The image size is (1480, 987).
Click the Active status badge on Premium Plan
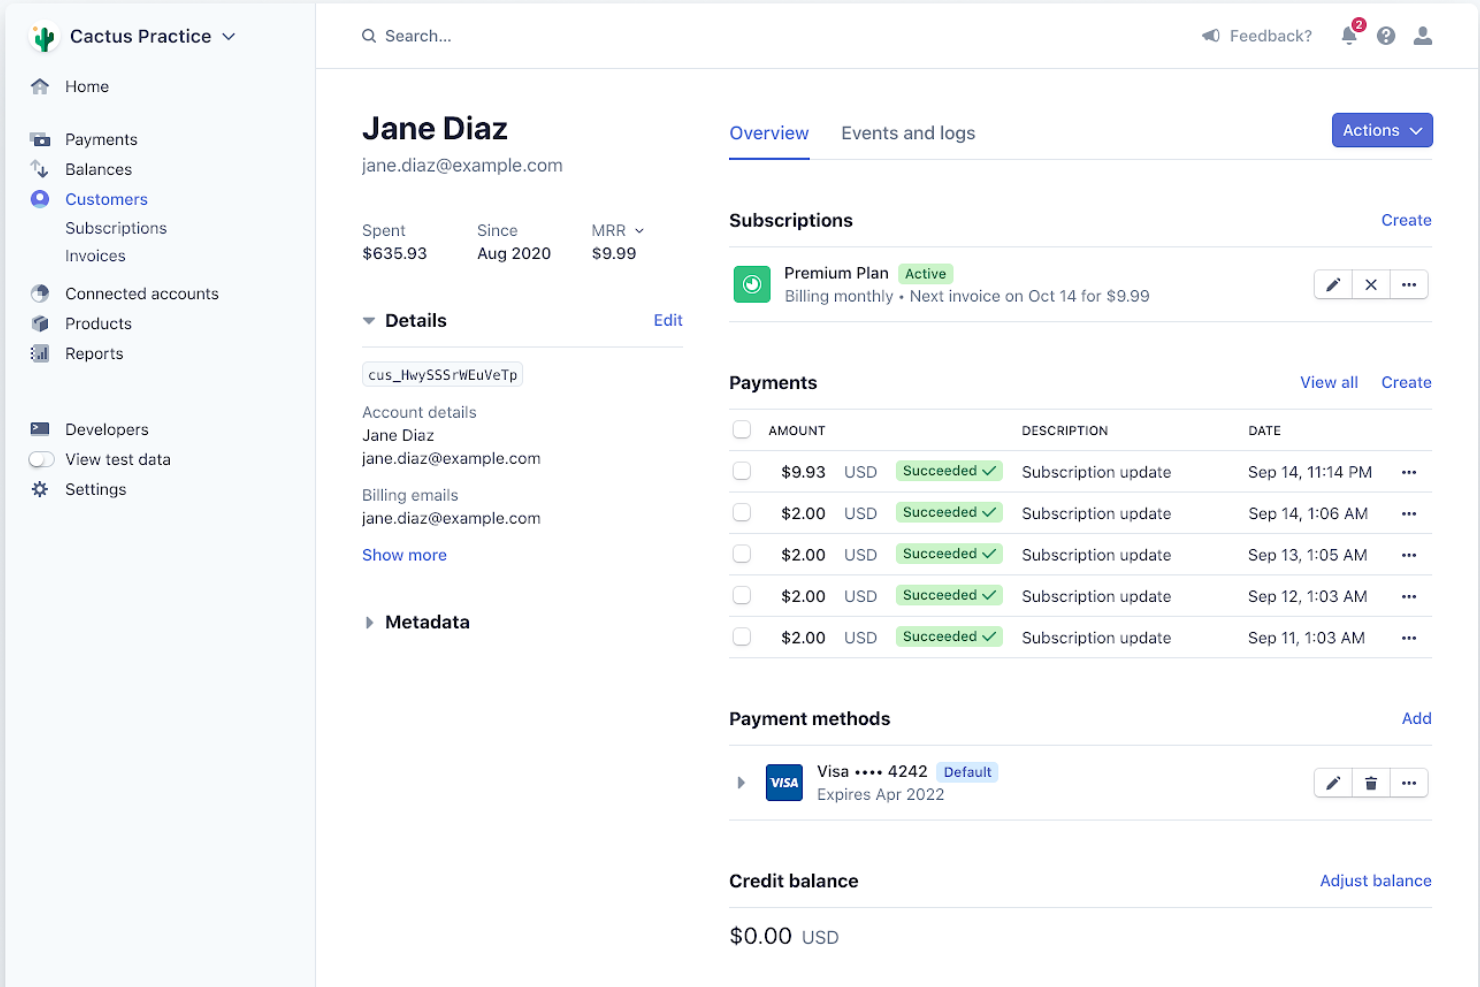[925, 274]
